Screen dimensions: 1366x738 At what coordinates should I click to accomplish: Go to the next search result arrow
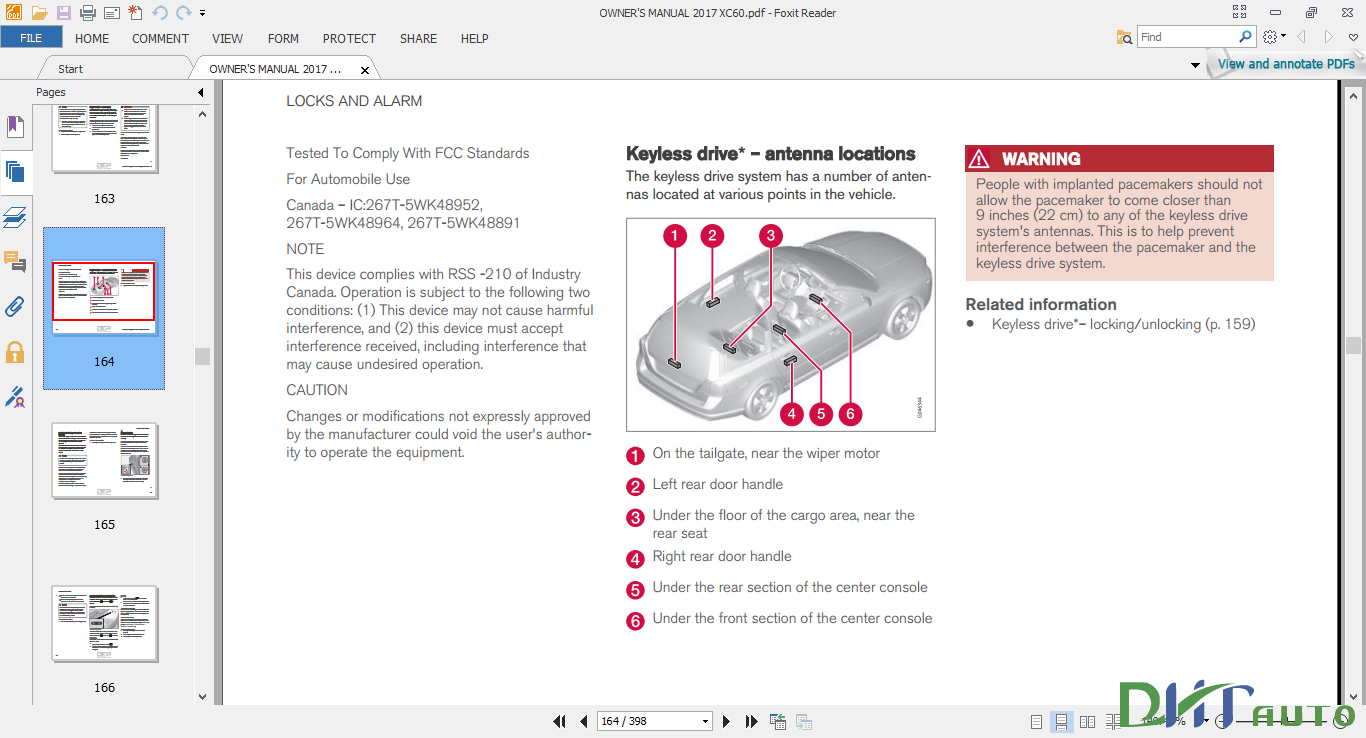[x=1329, y=37]
